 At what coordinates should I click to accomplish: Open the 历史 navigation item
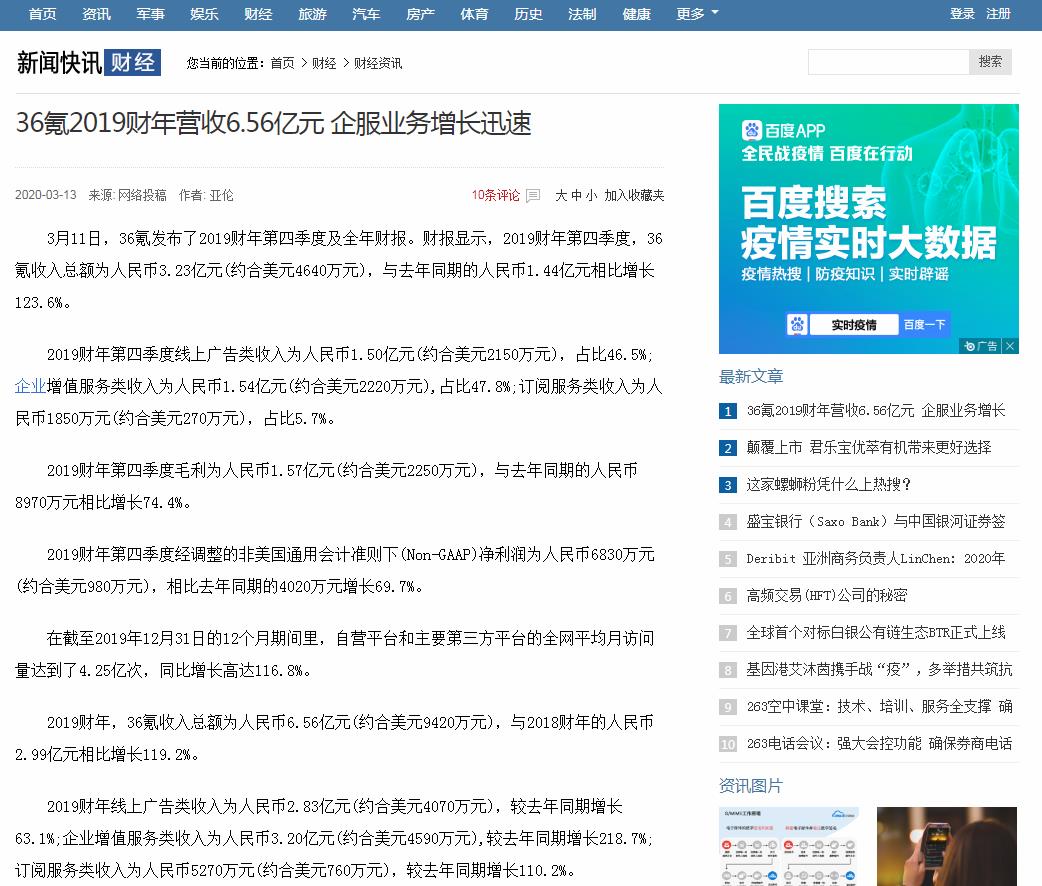pos(528,14)
